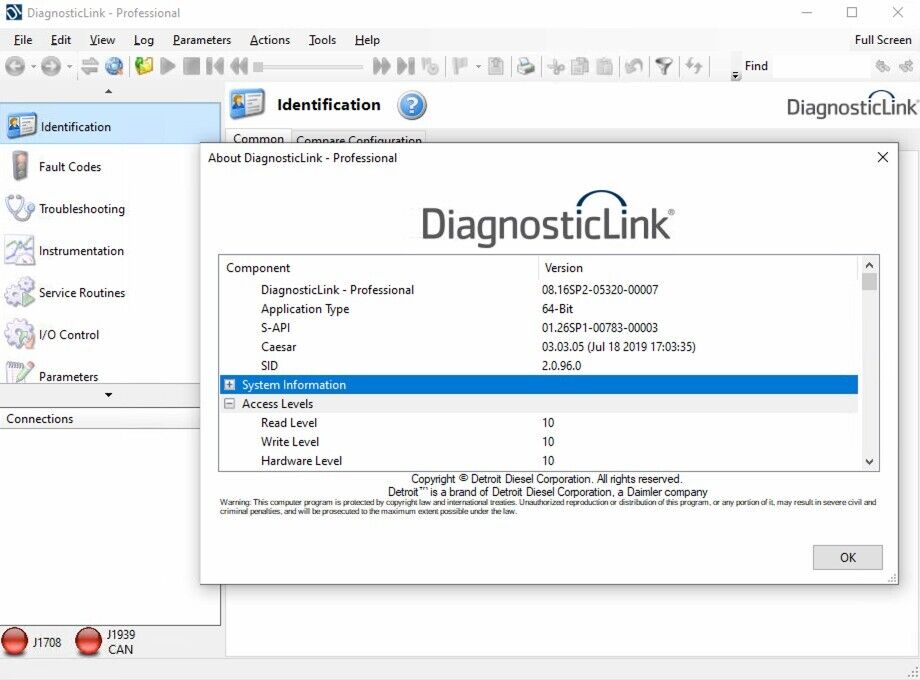Open the back navigation dropdown arrow
920x680 pixels.
coord(31,66)
